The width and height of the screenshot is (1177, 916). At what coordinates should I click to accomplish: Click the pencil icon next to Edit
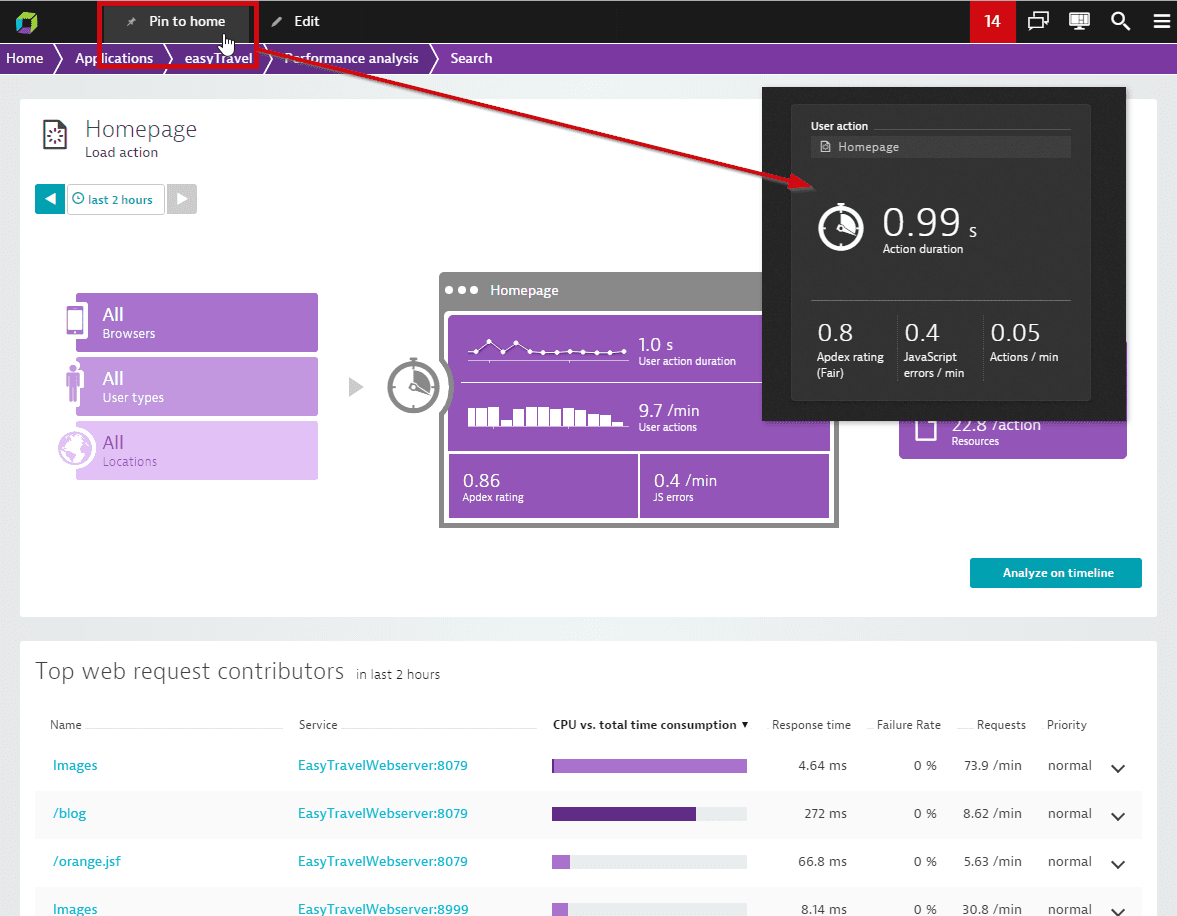tap(277, 22)
